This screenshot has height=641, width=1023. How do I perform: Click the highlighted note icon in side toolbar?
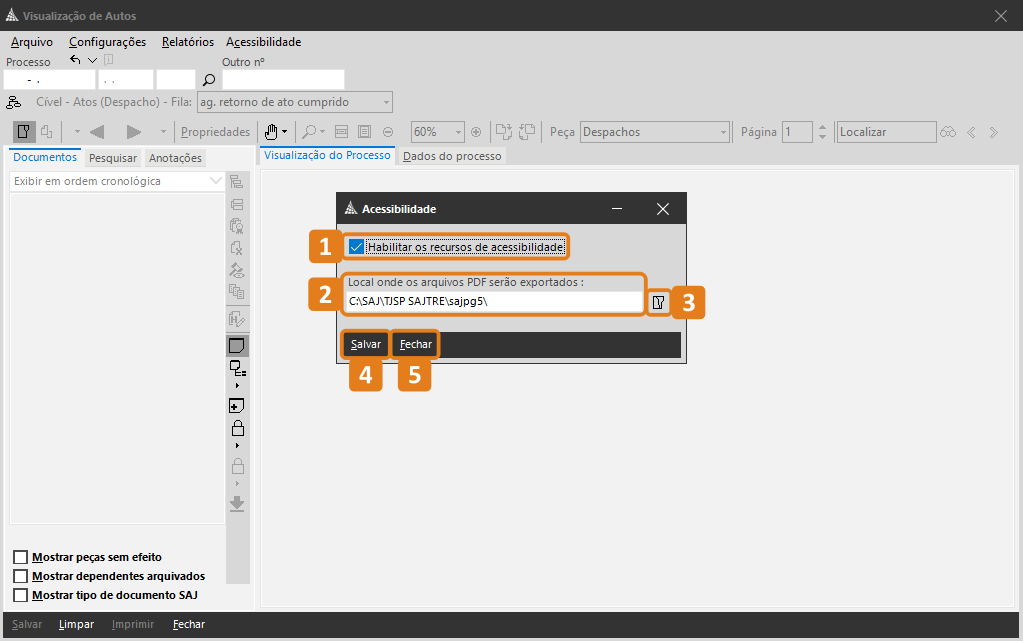(237, 345)
